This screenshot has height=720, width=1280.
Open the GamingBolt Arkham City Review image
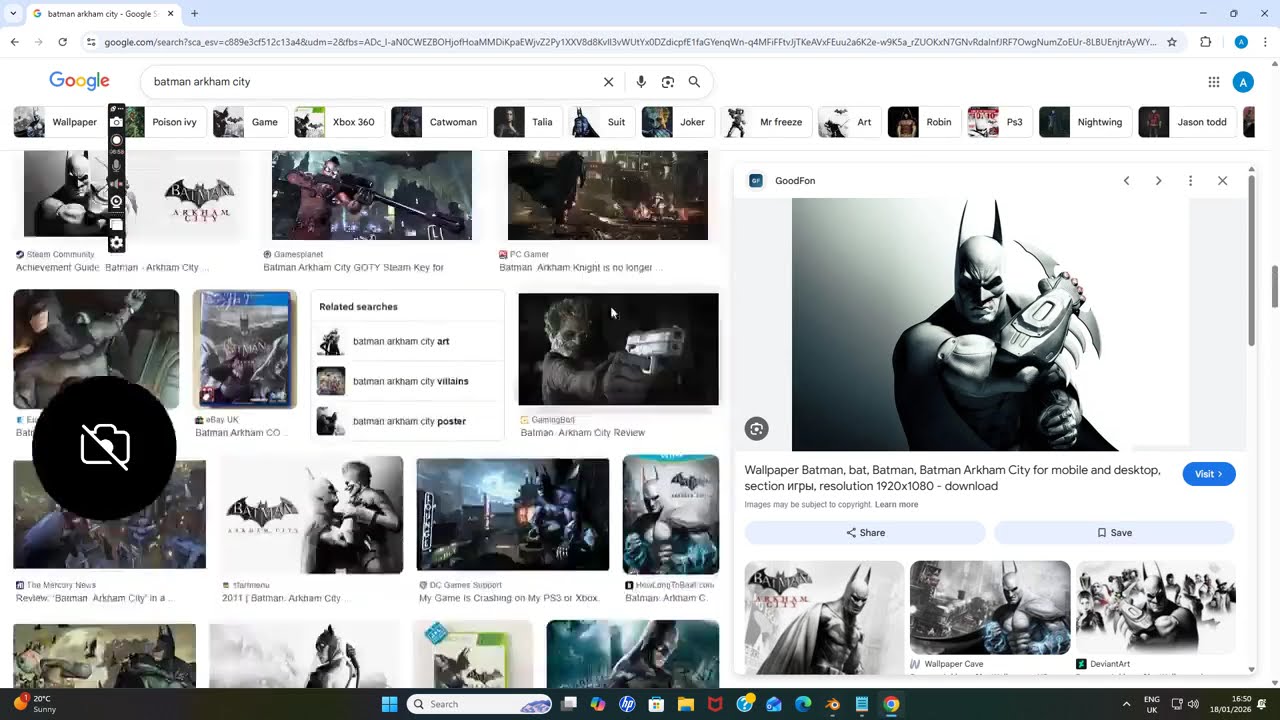(618, 349)
